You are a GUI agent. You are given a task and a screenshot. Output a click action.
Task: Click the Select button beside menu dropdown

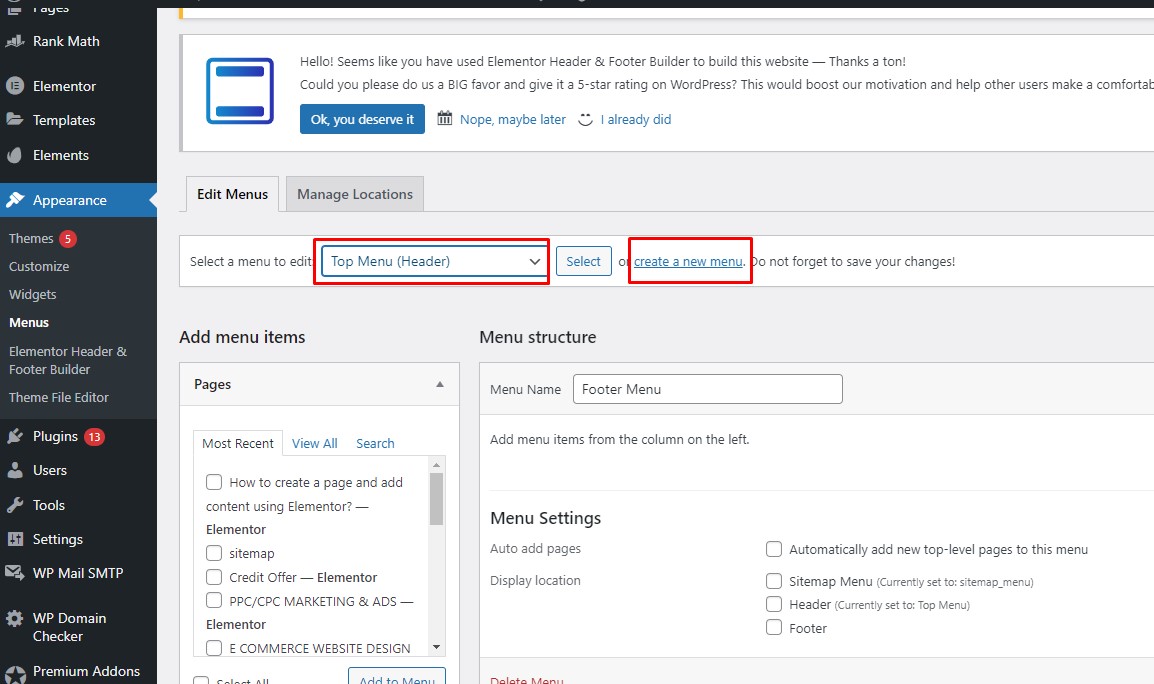(584, 261)
